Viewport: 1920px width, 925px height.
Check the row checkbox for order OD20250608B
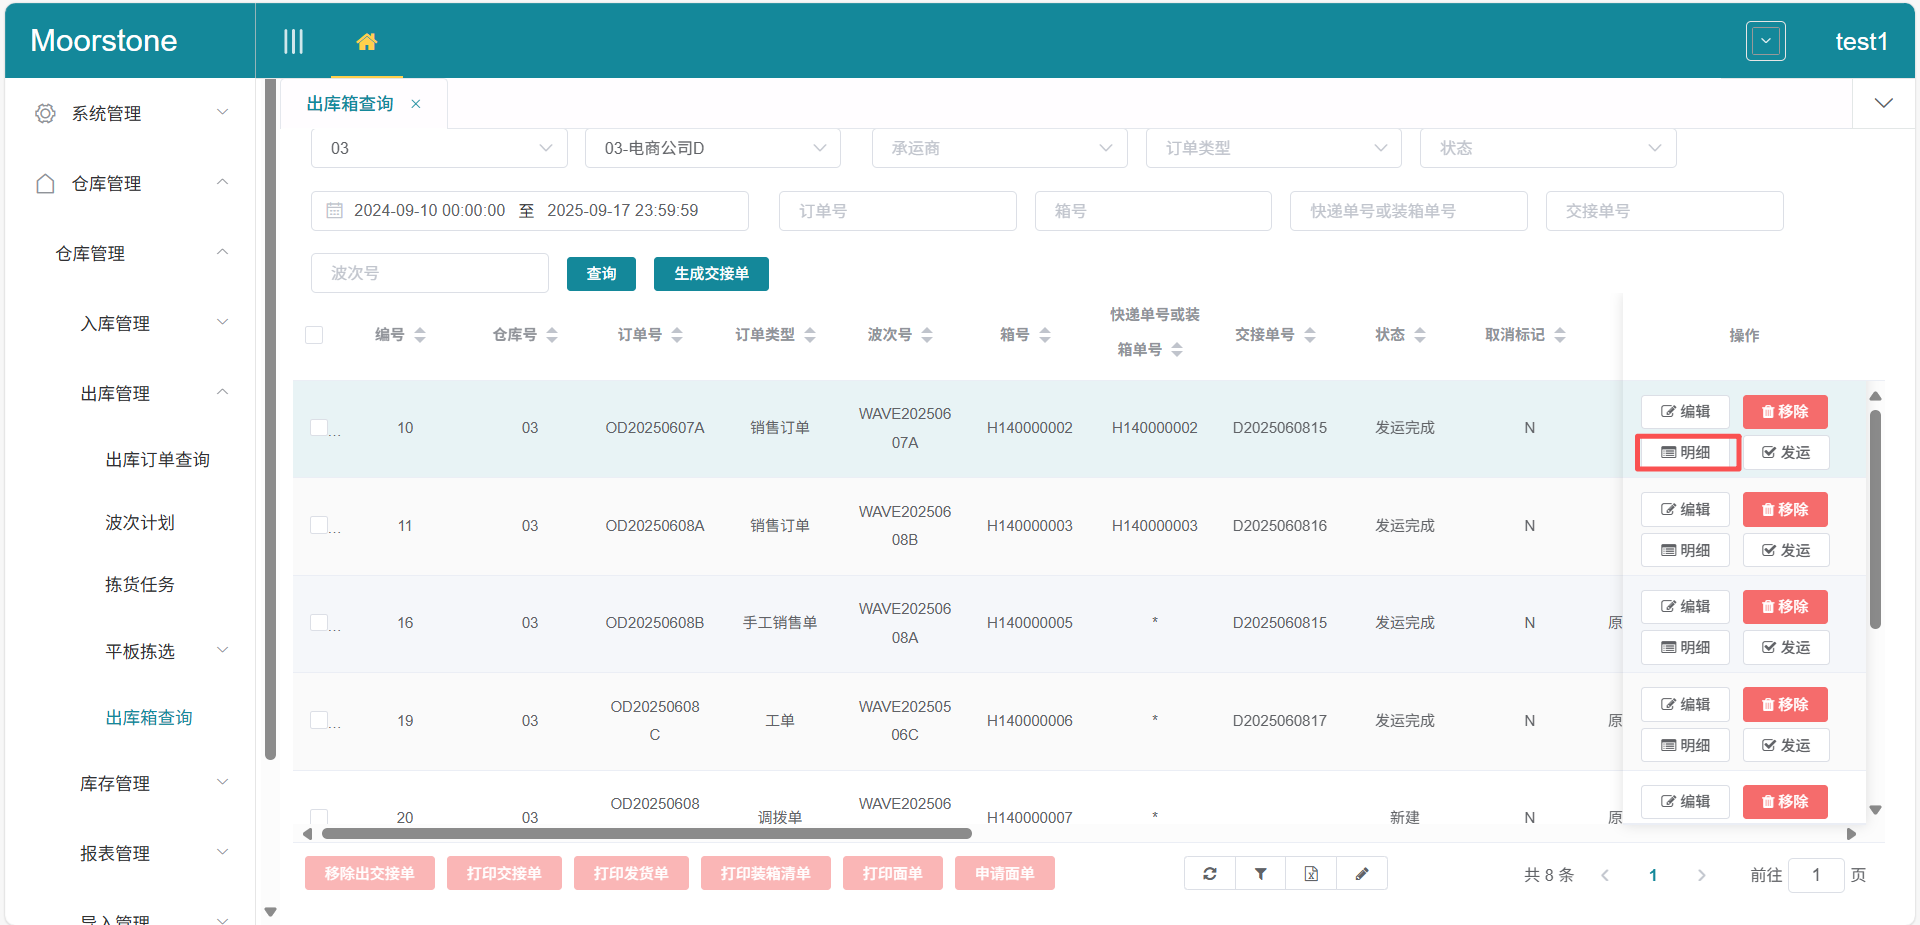(x=318, y=622)
